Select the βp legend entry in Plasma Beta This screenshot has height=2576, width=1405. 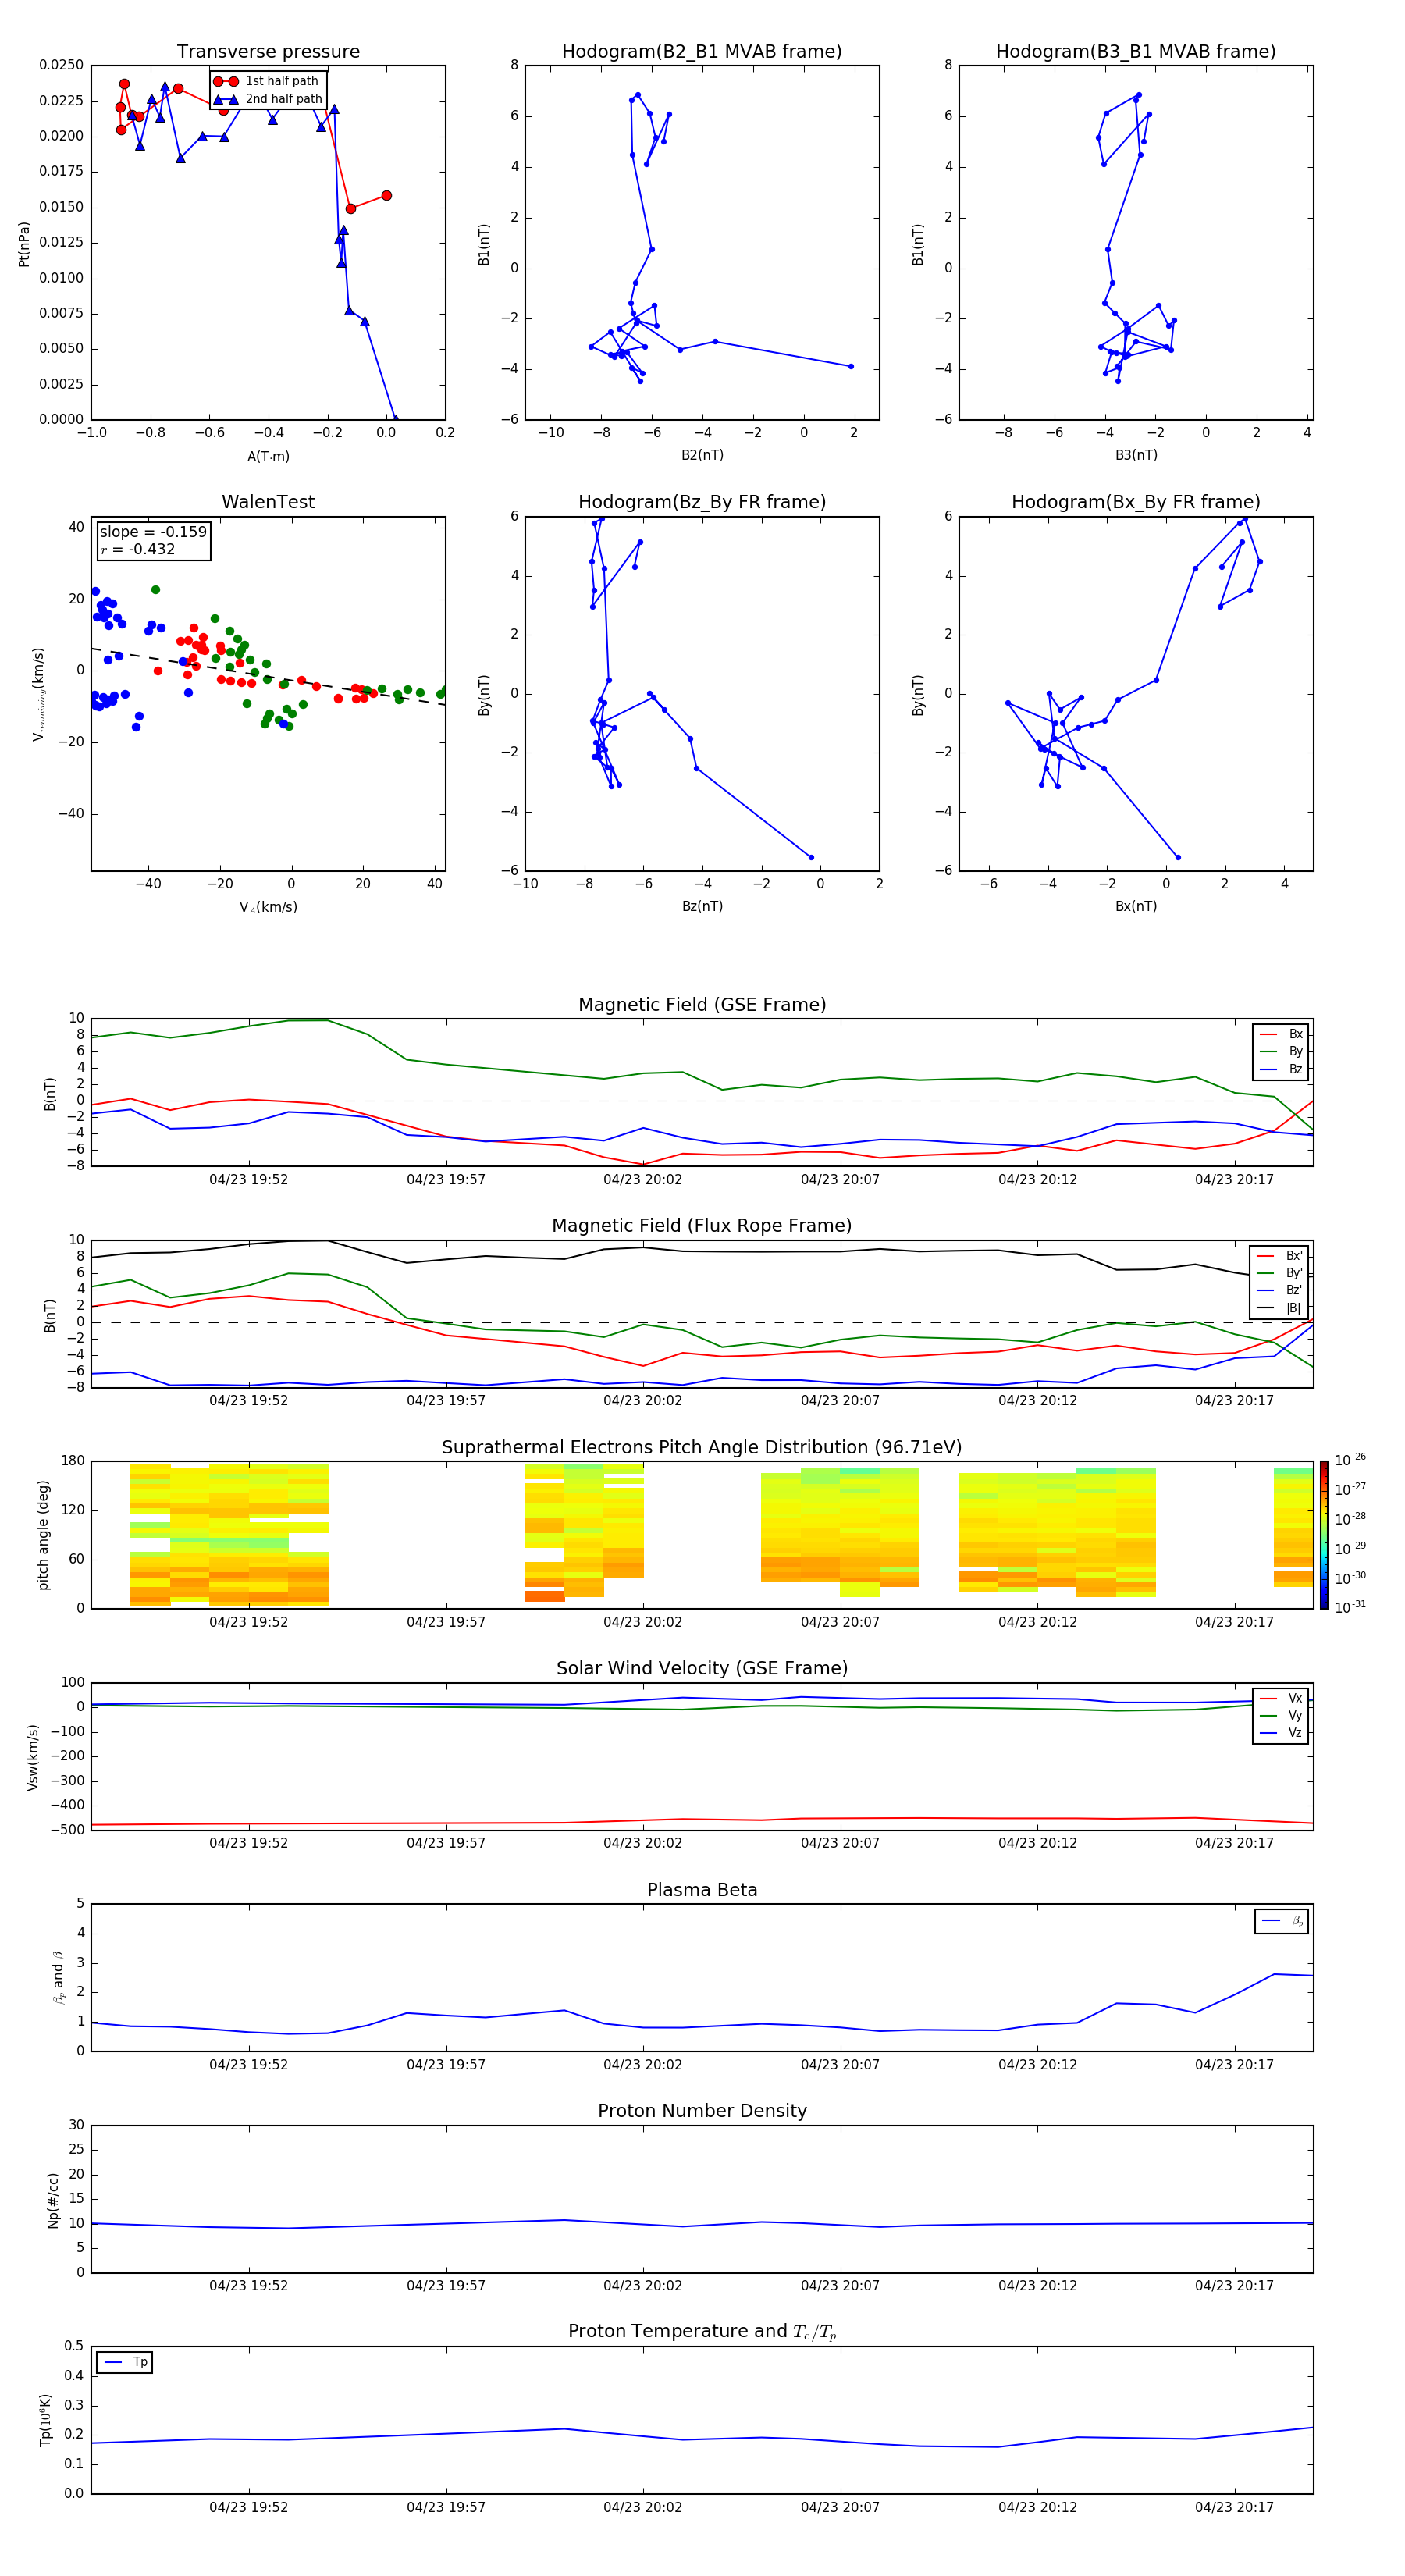coord(1282,1921)
